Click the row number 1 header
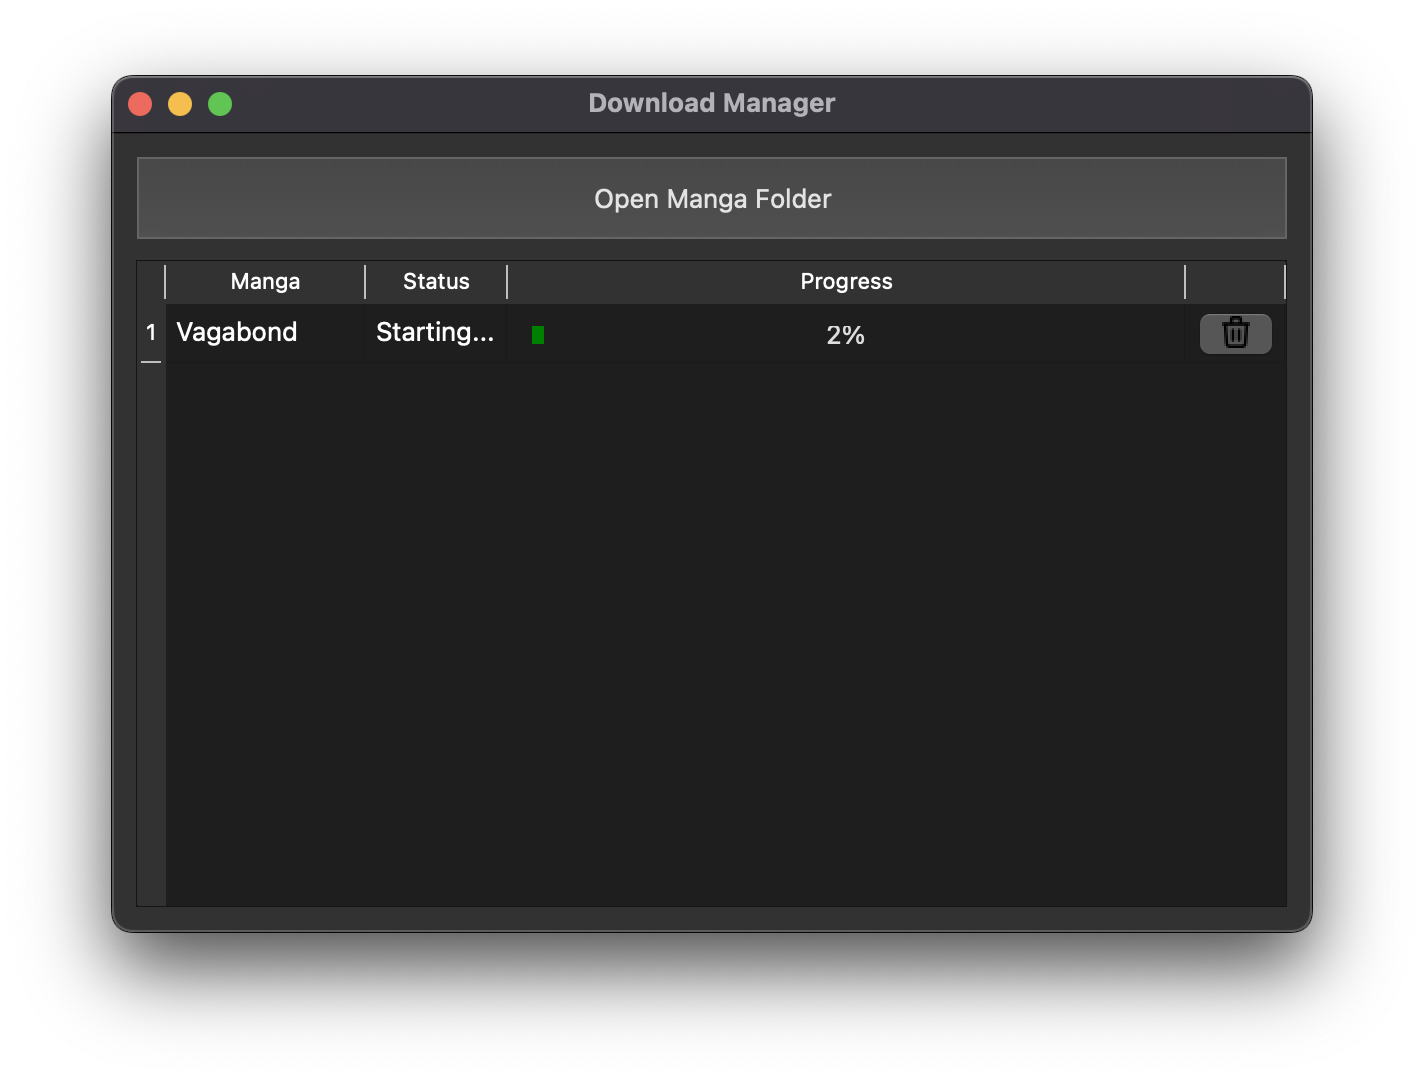Screen dimensions: 1424x1080 [151, 332]
